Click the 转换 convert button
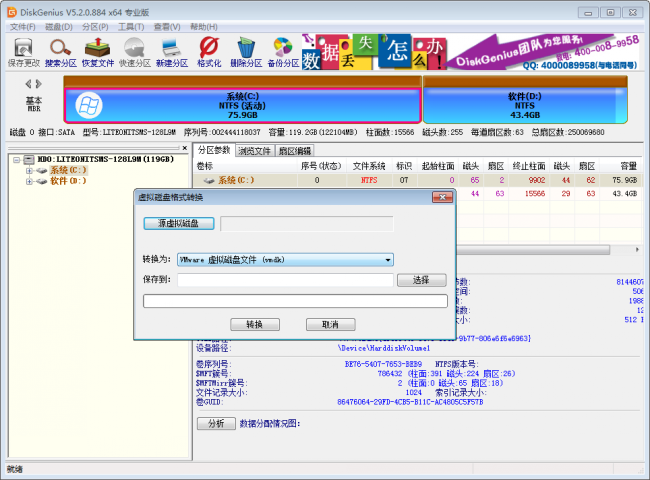The height and width of the screenshot is (480, 650). 255,325
